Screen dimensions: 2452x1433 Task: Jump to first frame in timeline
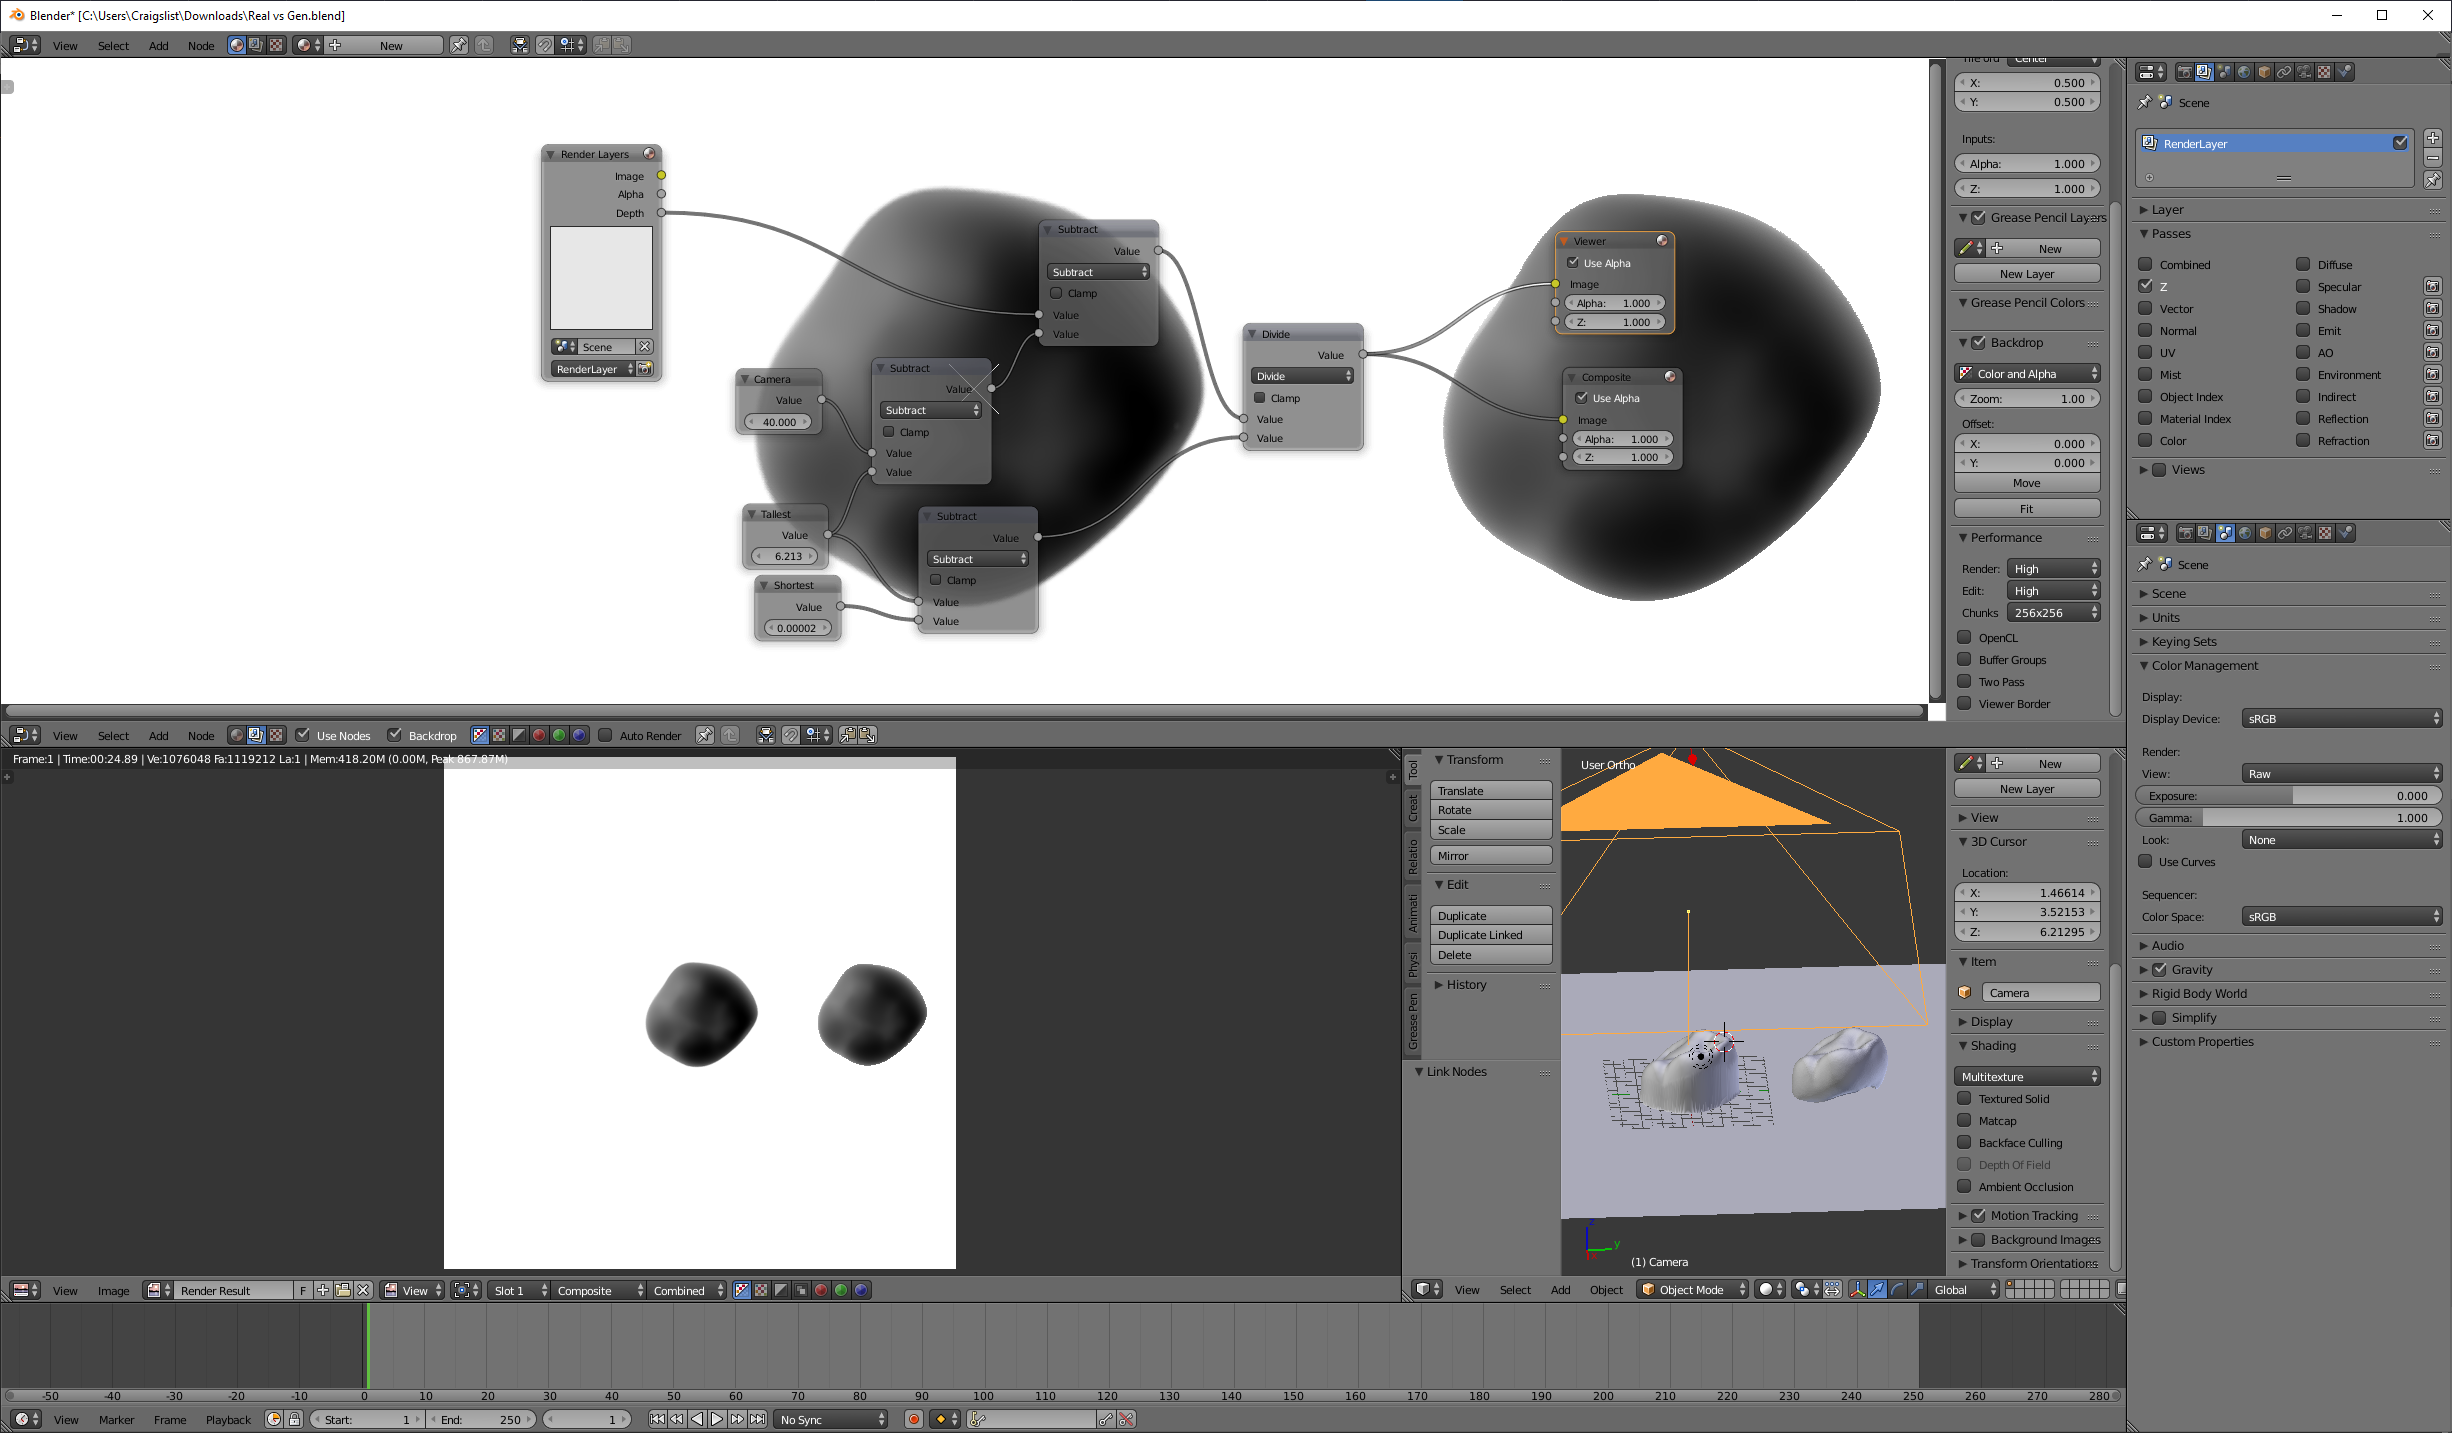(x=657, y=1419)
